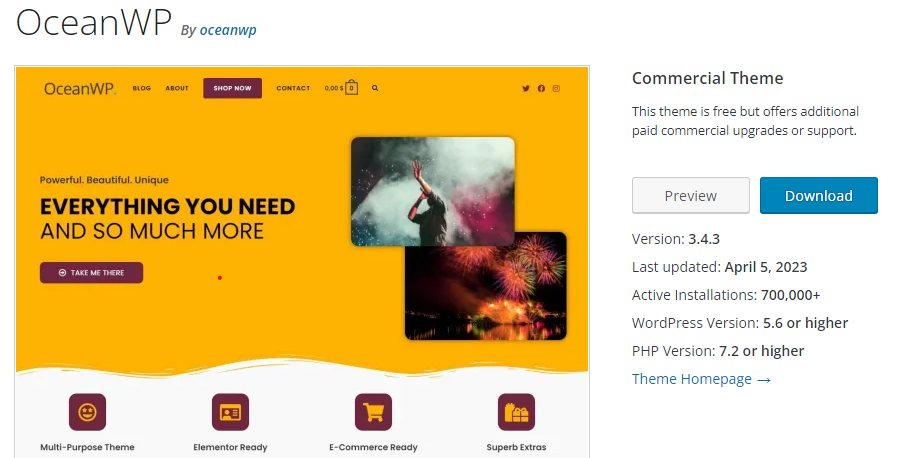Click the Take Me There button

(91, 272)
